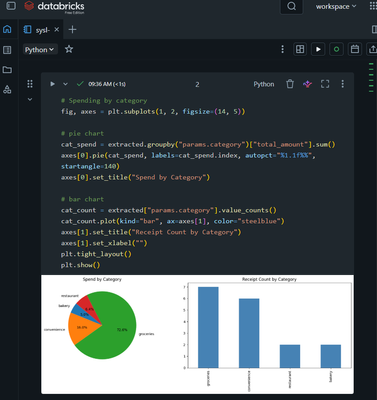
Task: Delete the cell with trash icon
Action: click(x=290, y=84)
